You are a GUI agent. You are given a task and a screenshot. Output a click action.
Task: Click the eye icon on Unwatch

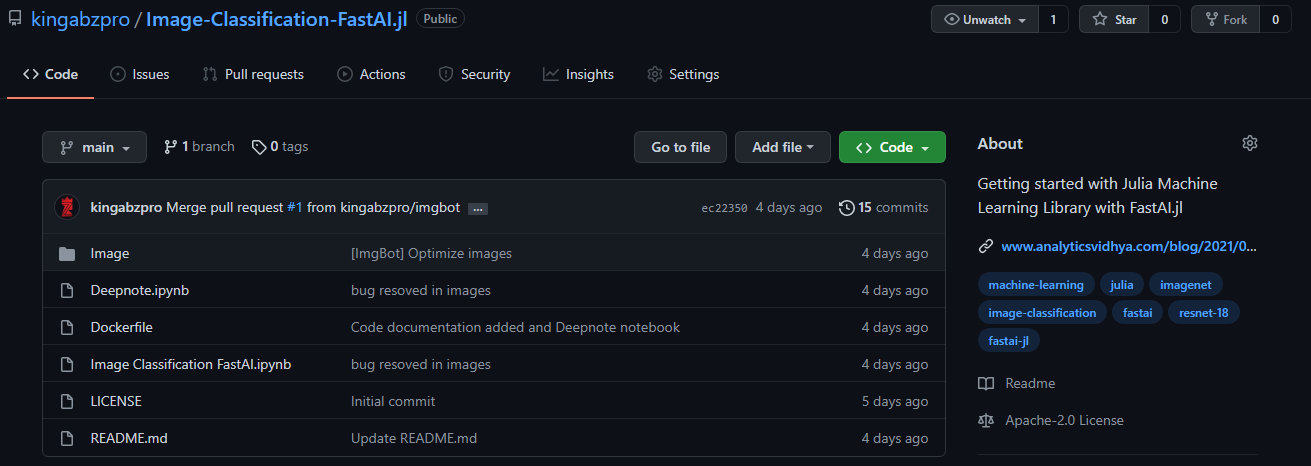coord(951,19)
